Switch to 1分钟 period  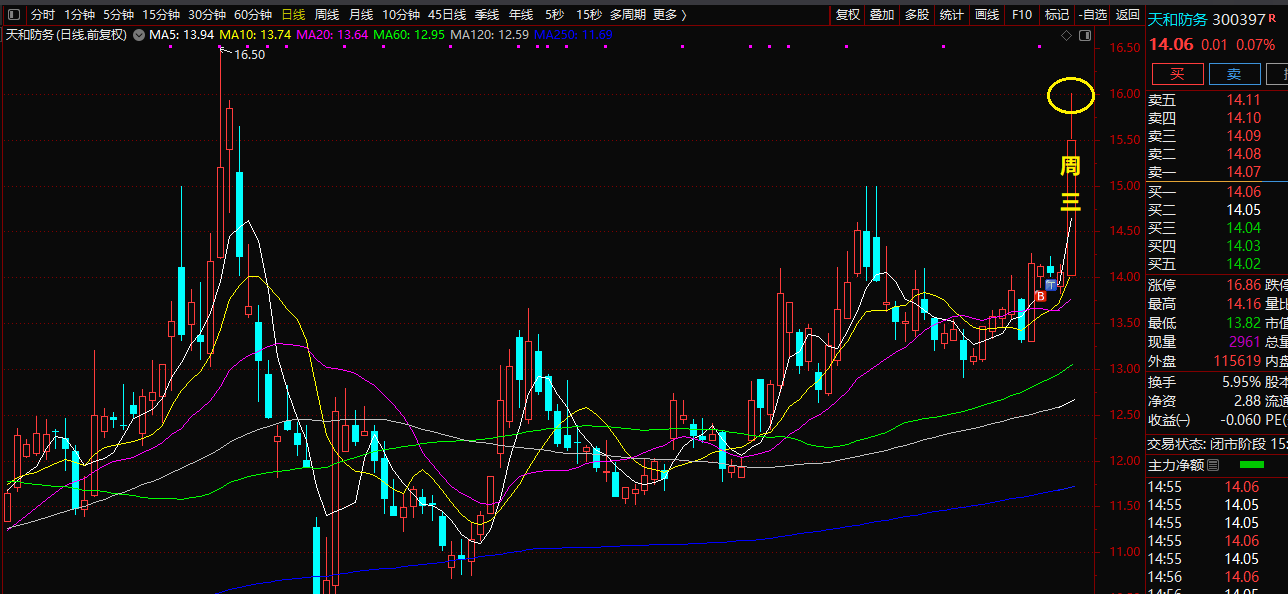[79, 15]
